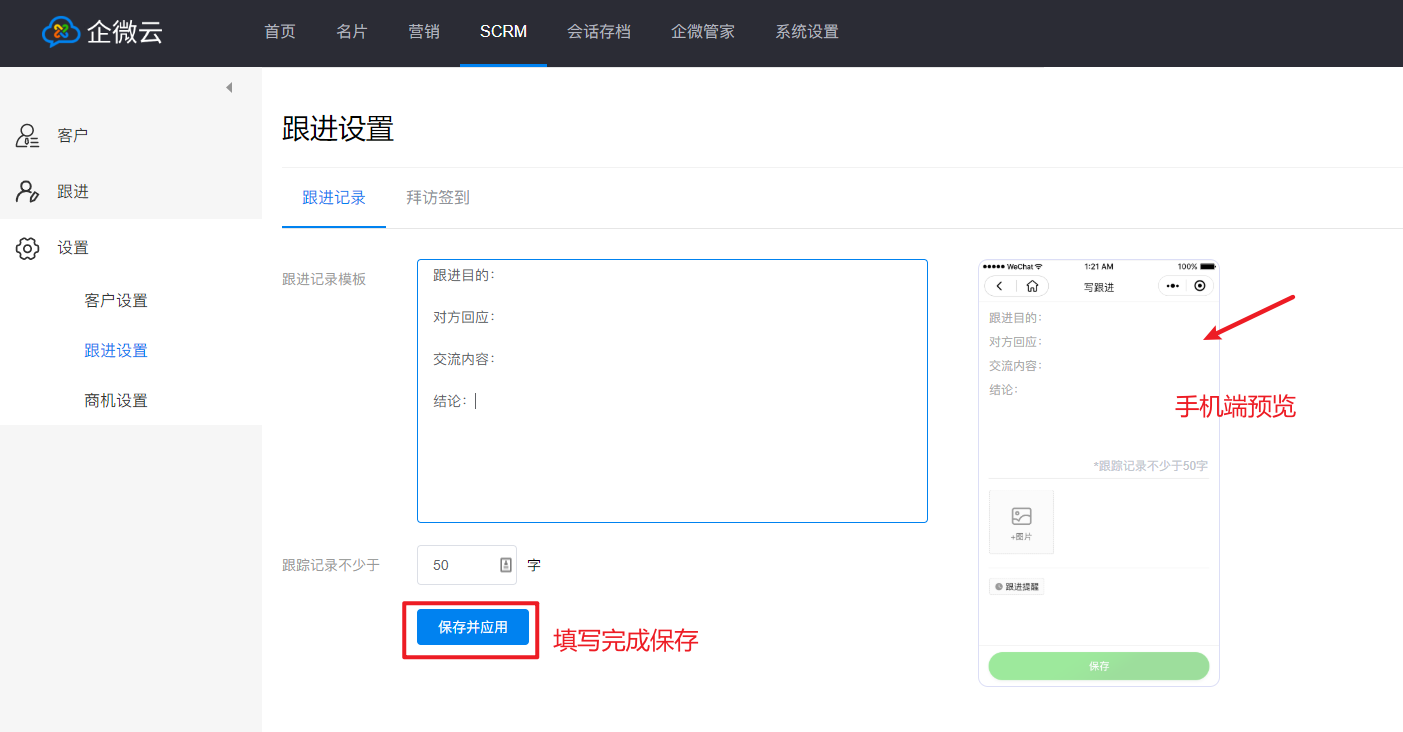Open the 会话存档 top menu
This screenshot has height=732, width=1403.
598,32
